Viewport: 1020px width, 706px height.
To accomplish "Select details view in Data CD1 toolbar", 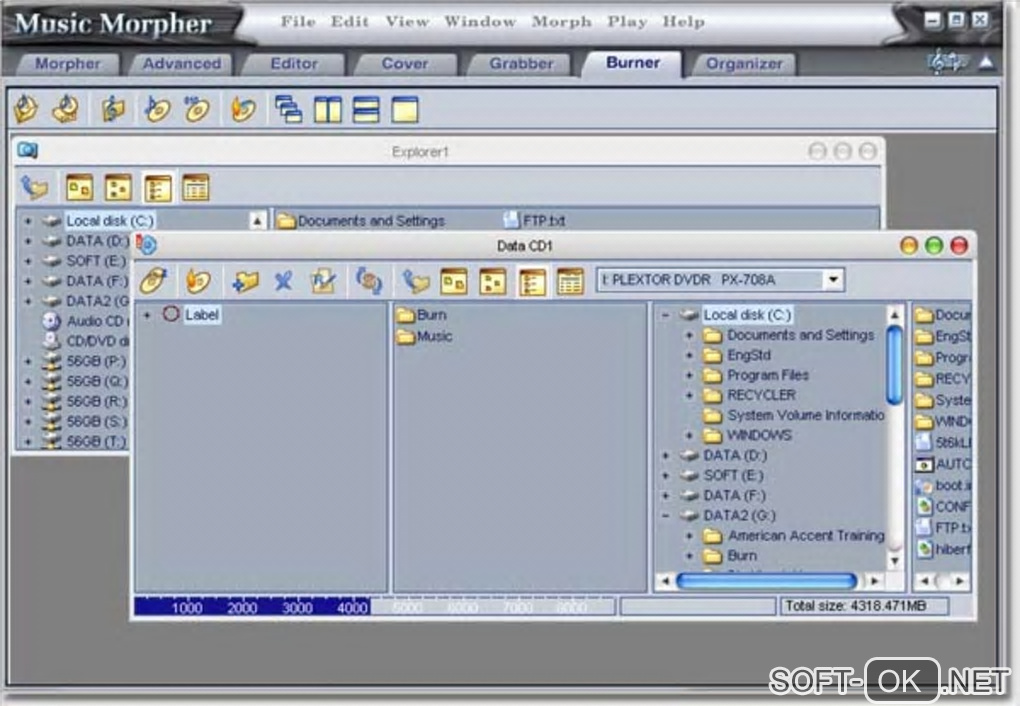I will pyautogui.click(x=570, y=282).
